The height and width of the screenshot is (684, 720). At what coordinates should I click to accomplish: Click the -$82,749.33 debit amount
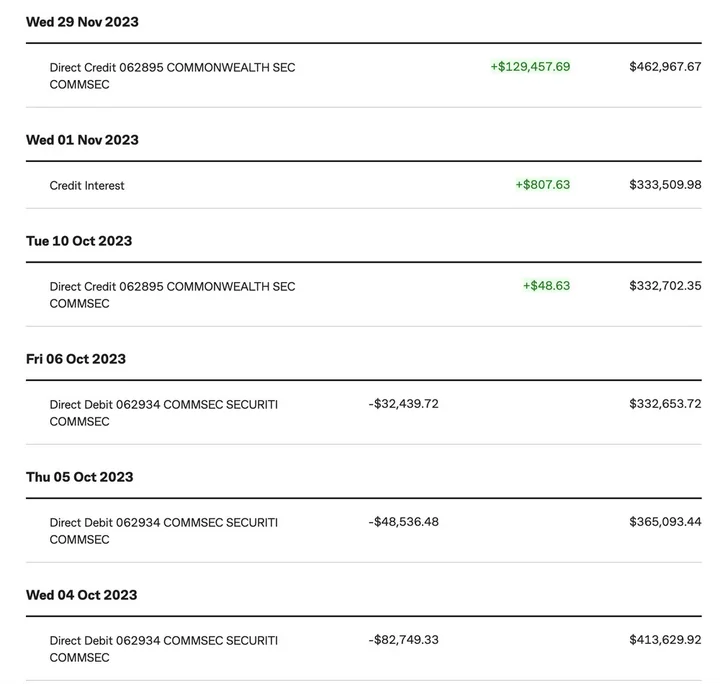click(403, 640)
